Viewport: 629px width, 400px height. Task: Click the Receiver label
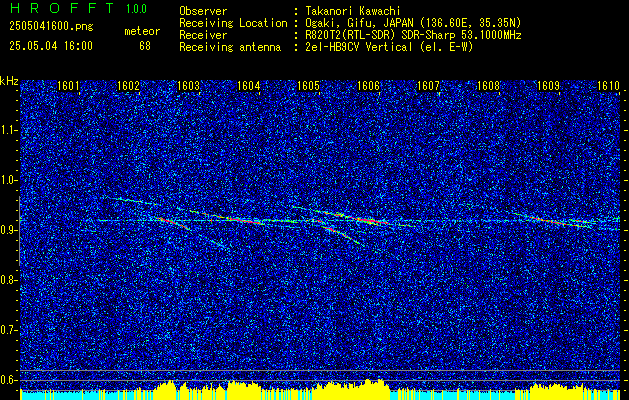tap(203, 35)
